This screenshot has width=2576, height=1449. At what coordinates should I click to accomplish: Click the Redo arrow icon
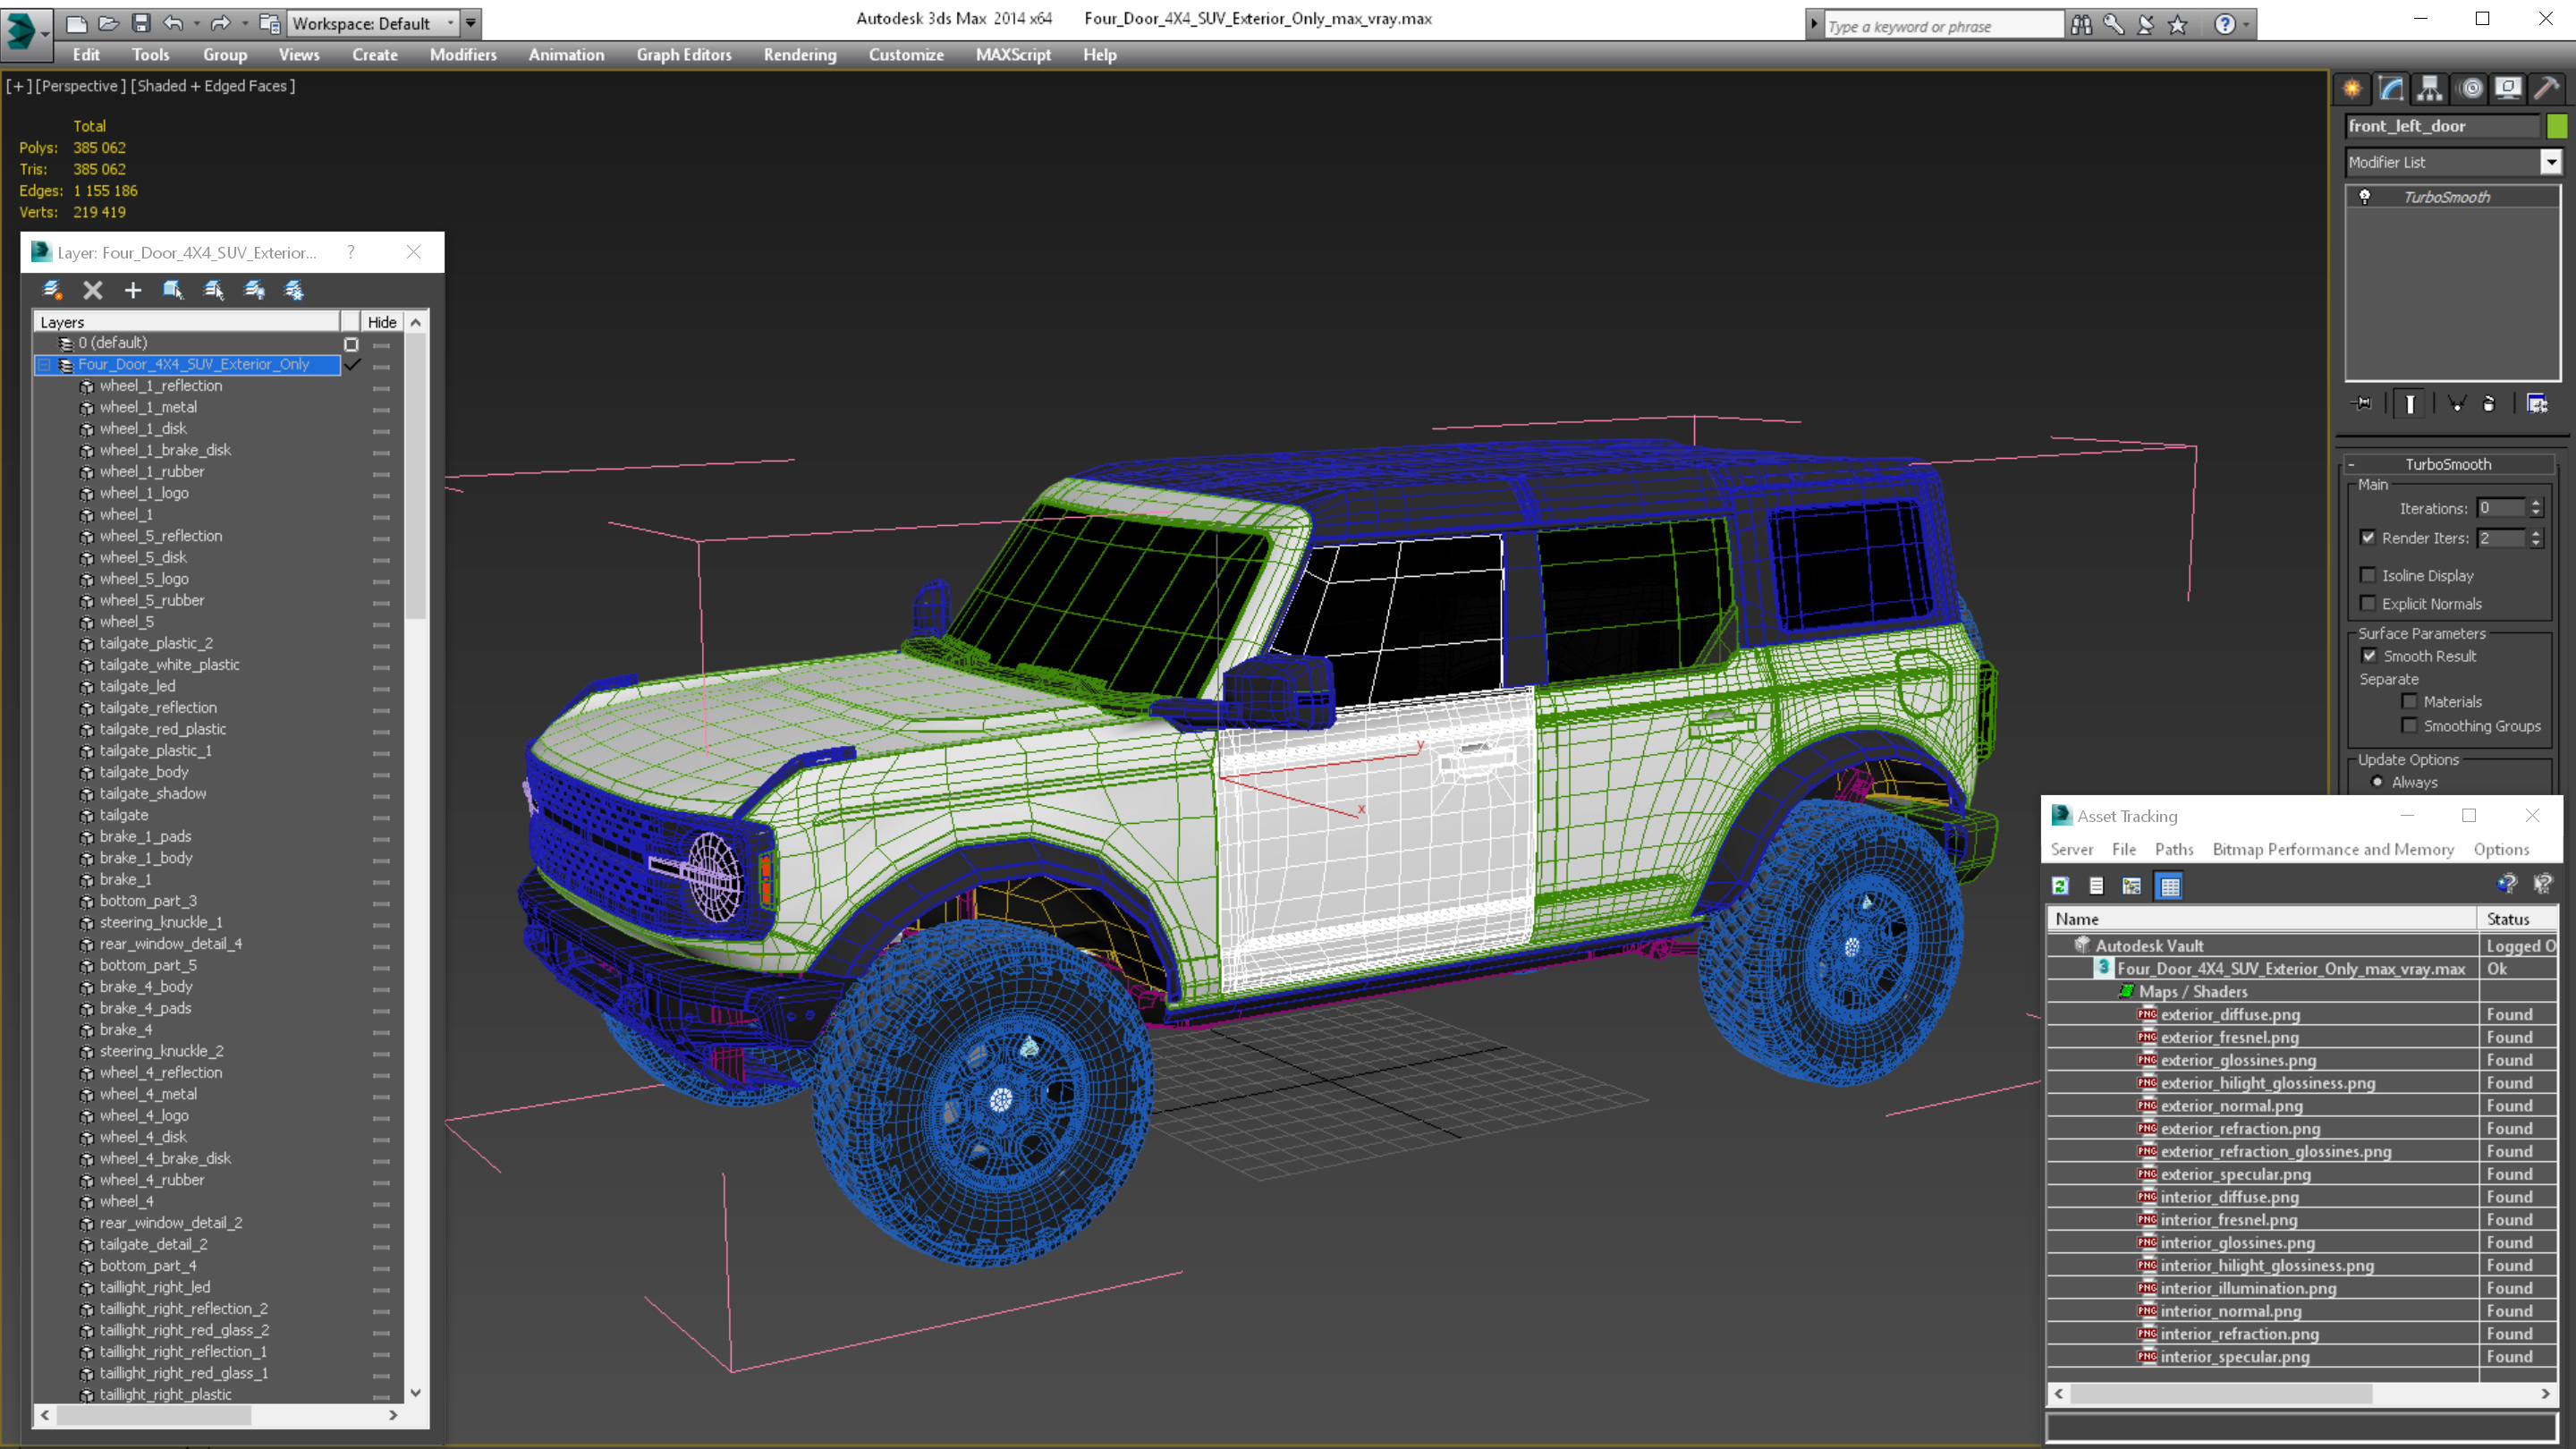pos(220,23)
